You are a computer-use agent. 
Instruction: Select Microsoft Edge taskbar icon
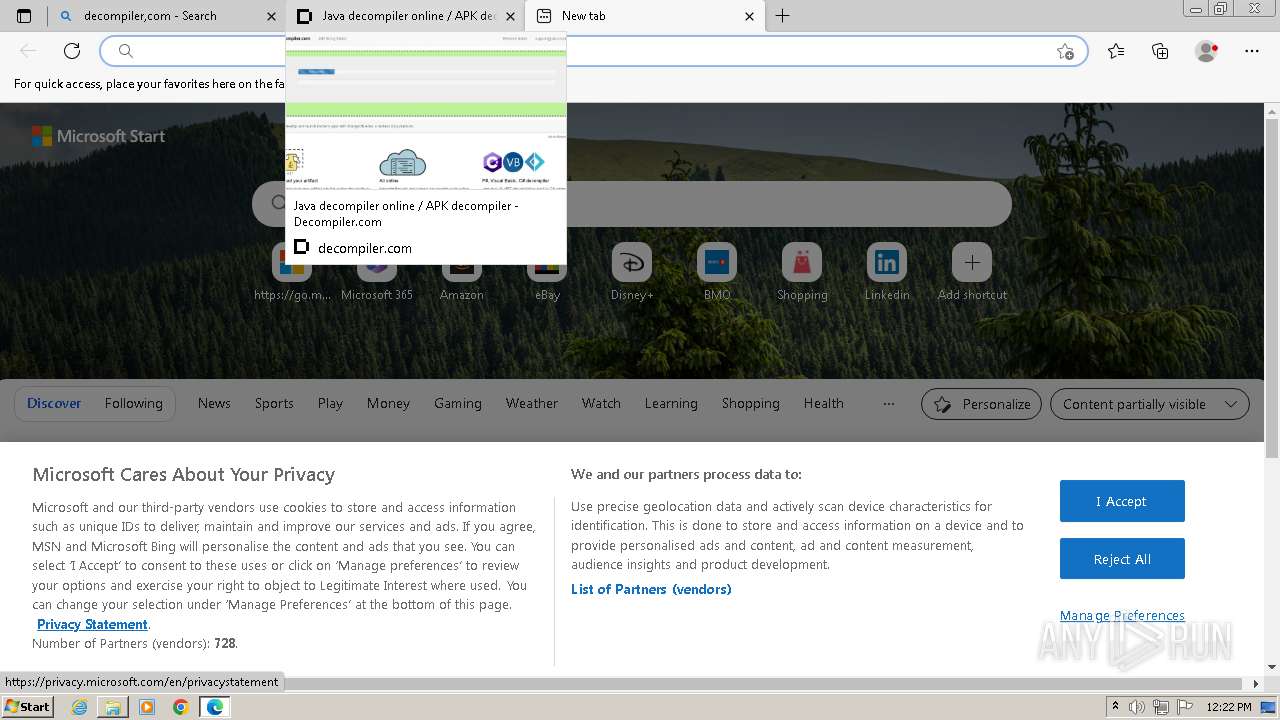pos(214,707)
